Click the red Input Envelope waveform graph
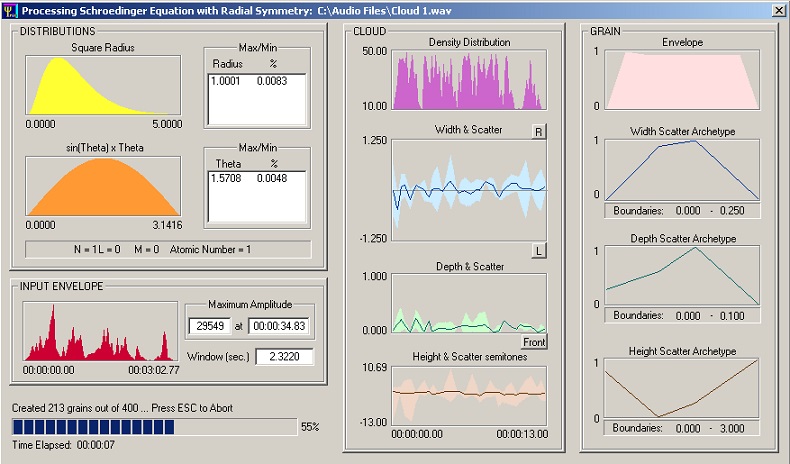The image size is (790, 464). (100, 331)
